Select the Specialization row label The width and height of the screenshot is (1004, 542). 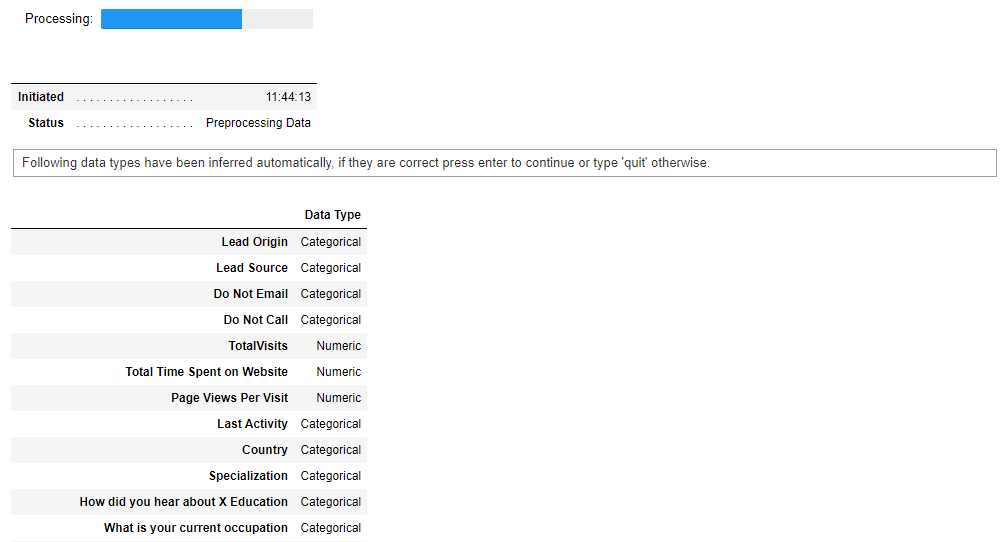tap(248, 476)
